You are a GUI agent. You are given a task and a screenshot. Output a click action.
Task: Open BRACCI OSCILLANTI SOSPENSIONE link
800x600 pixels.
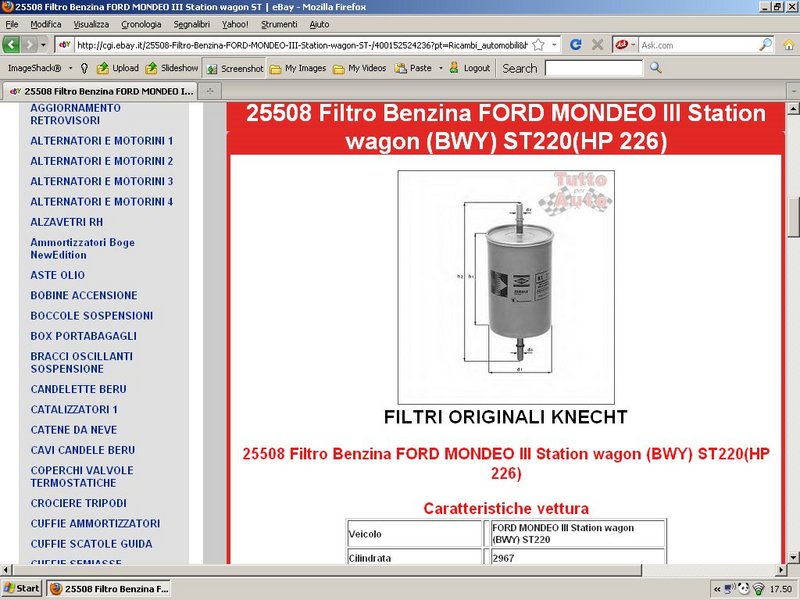82,363
